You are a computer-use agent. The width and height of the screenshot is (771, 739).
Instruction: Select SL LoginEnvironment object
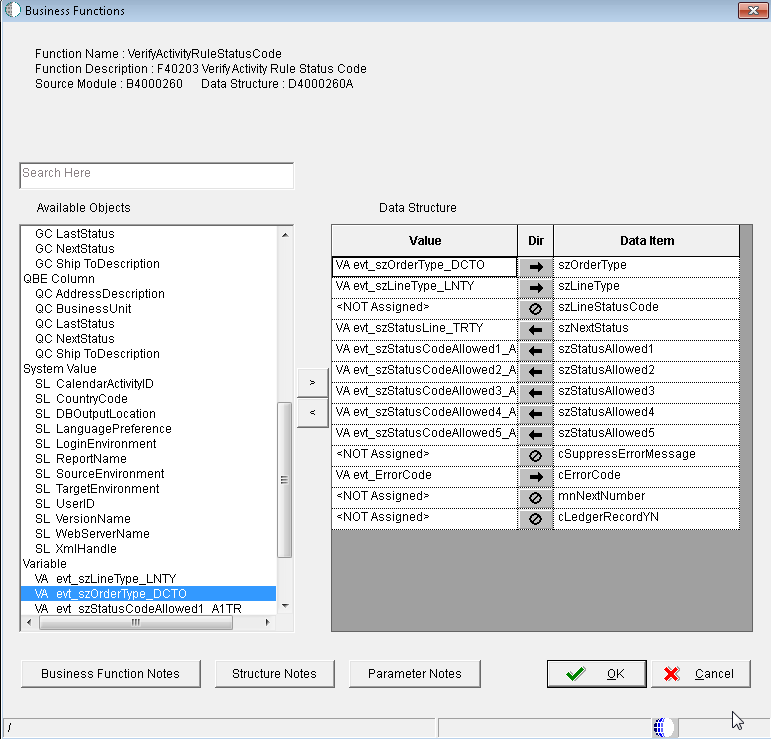pos(95,443)
